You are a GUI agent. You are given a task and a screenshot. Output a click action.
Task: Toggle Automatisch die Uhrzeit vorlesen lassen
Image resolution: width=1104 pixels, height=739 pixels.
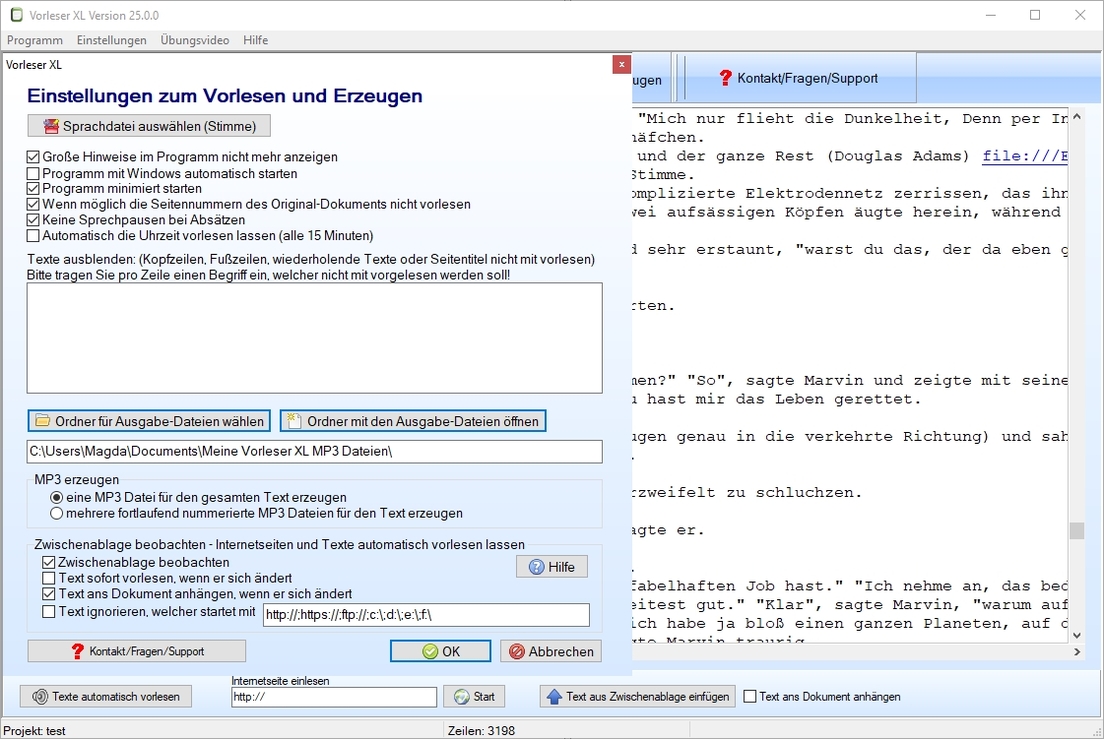34,236
